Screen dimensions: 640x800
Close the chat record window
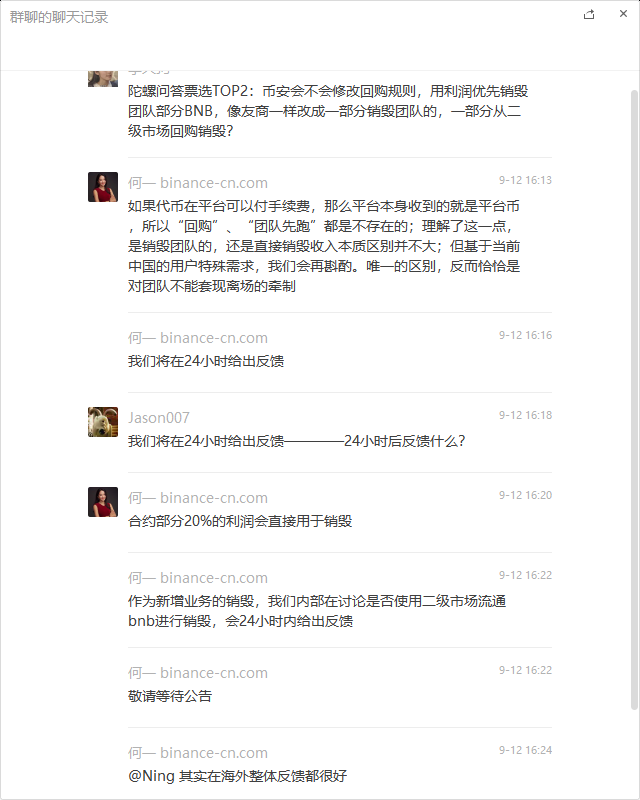coord(623,14)
